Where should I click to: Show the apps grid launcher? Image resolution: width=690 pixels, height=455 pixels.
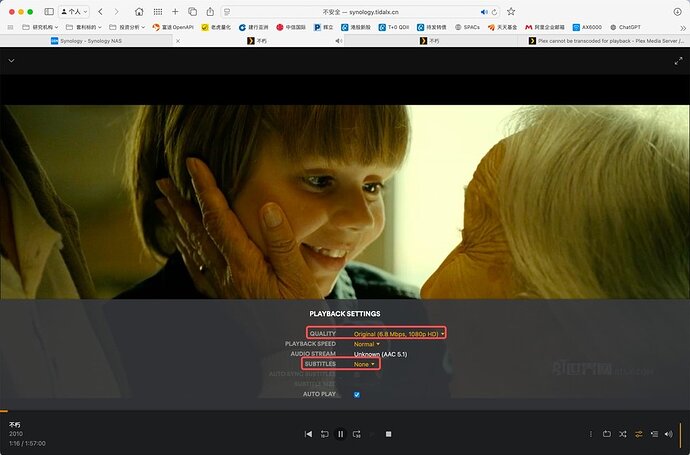click(158, 12)
